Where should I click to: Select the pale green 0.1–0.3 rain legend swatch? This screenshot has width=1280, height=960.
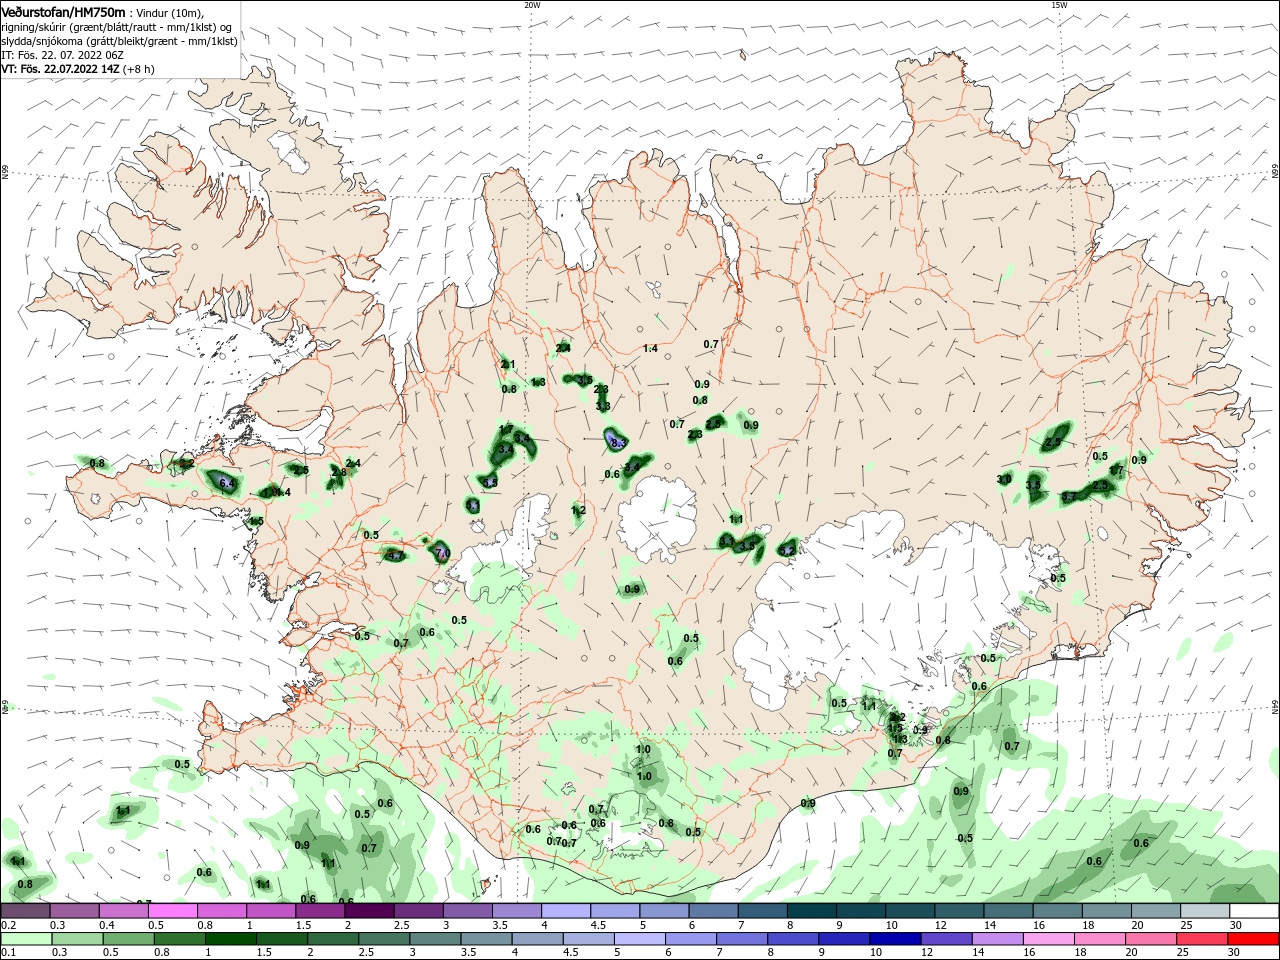coord(26,939)
